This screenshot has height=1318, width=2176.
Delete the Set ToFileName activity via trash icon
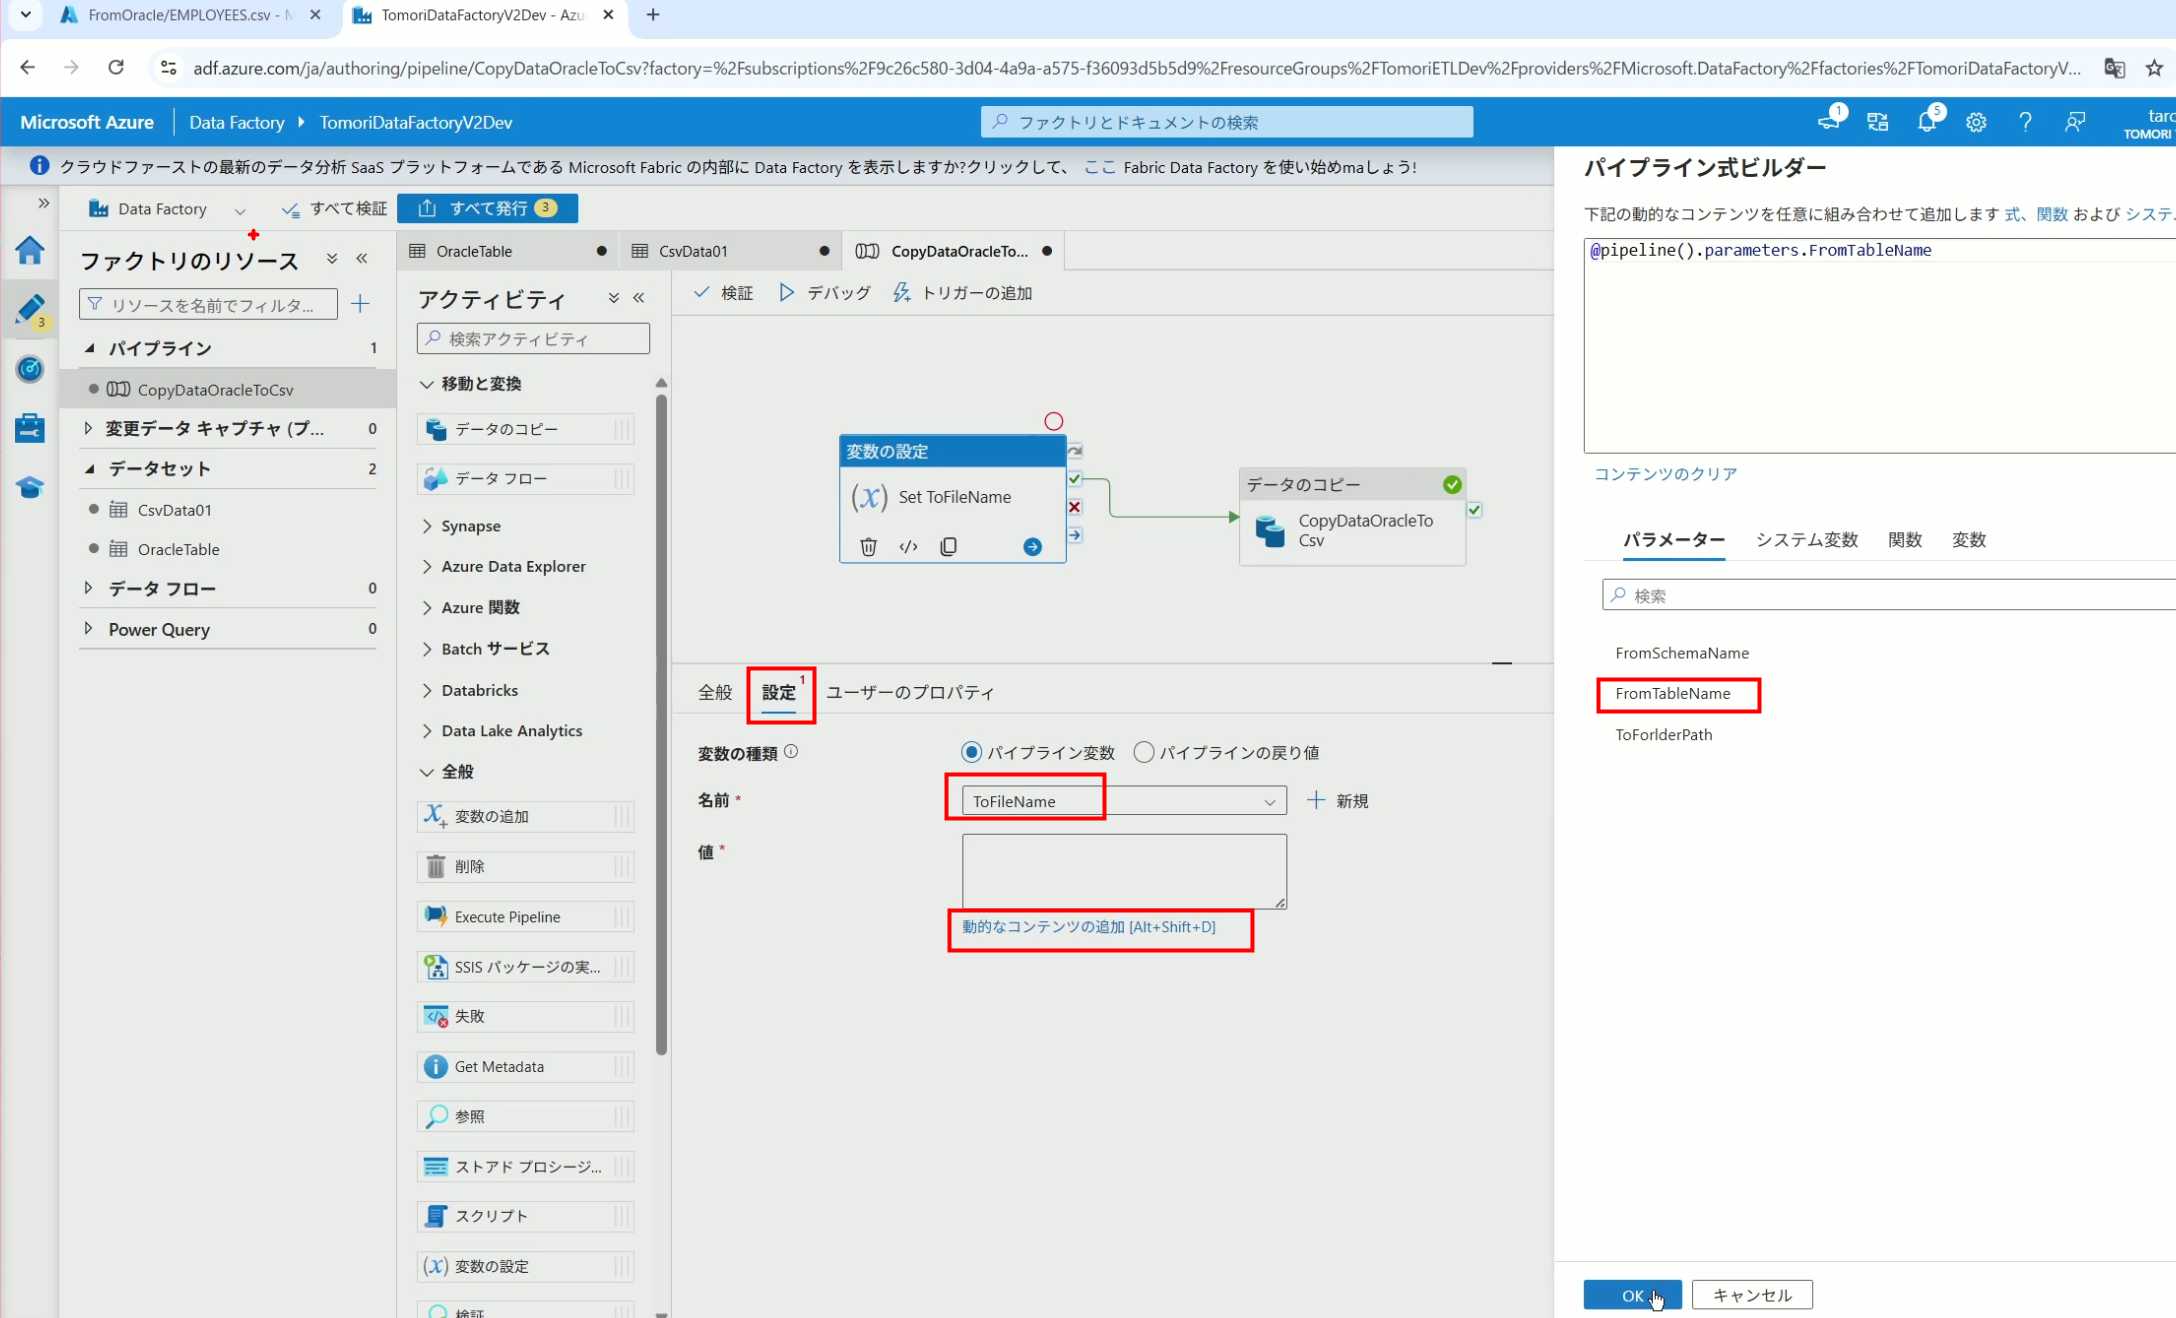(x=868, y=546)
